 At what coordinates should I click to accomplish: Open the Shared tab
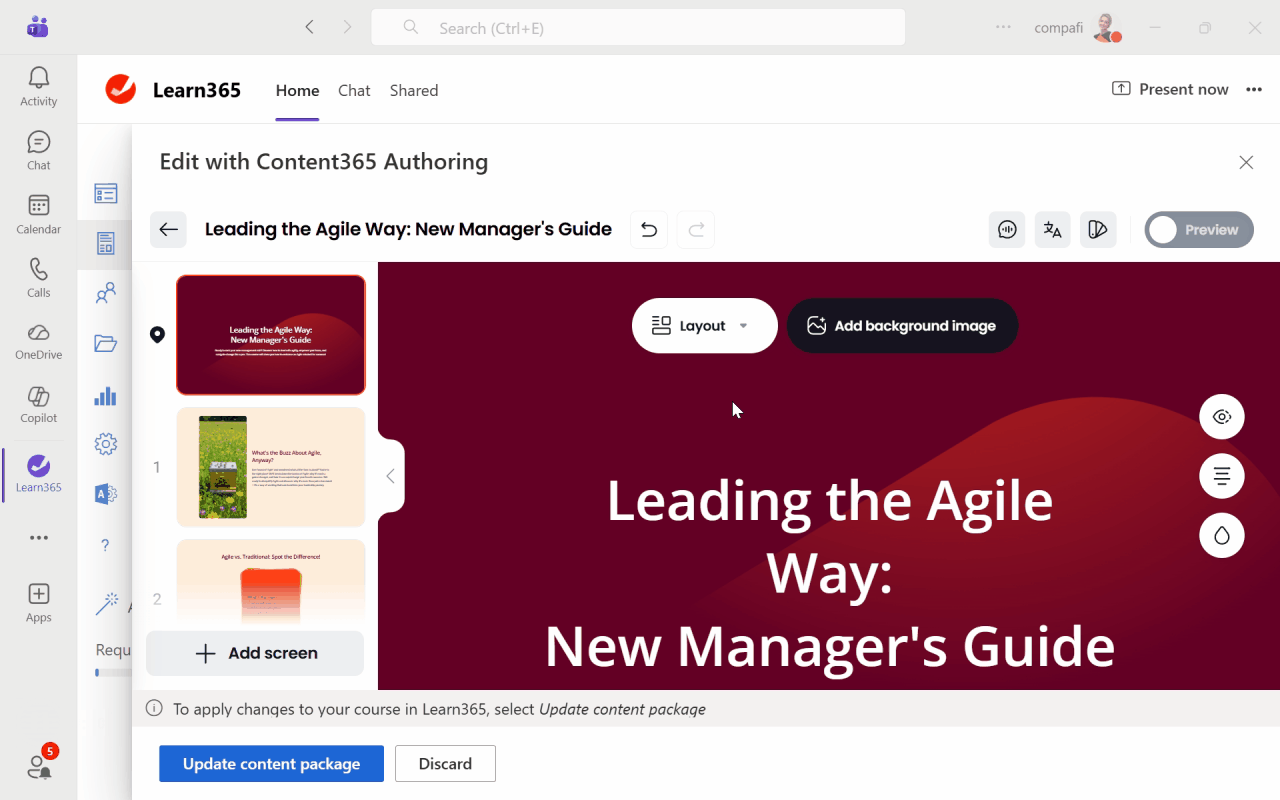413,90
